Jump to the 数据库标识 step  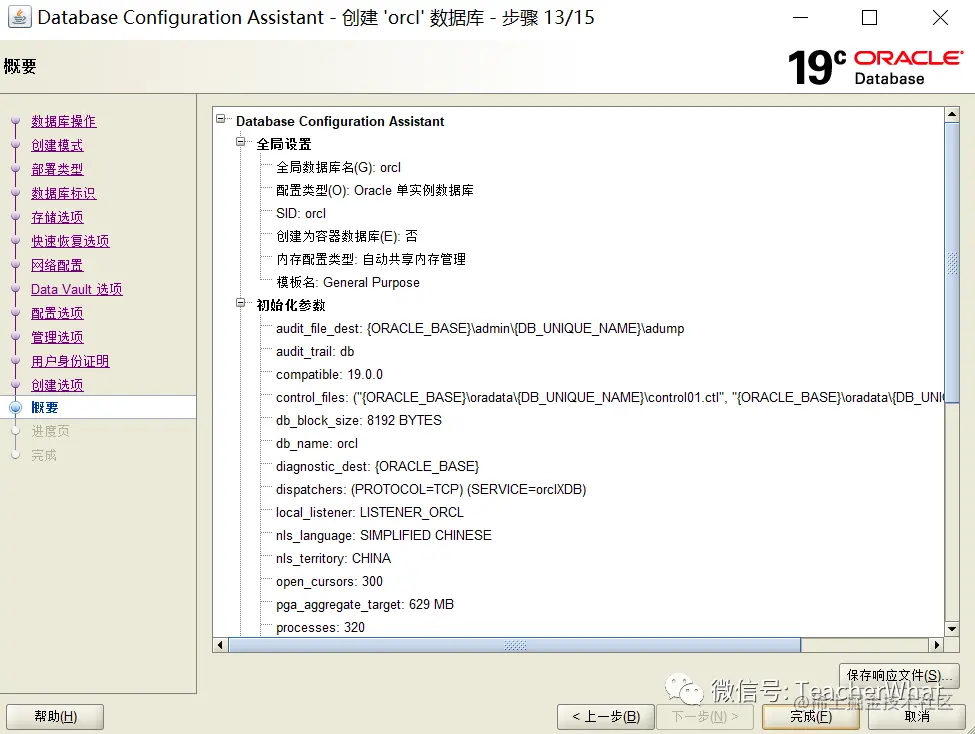tap(63, 193)
